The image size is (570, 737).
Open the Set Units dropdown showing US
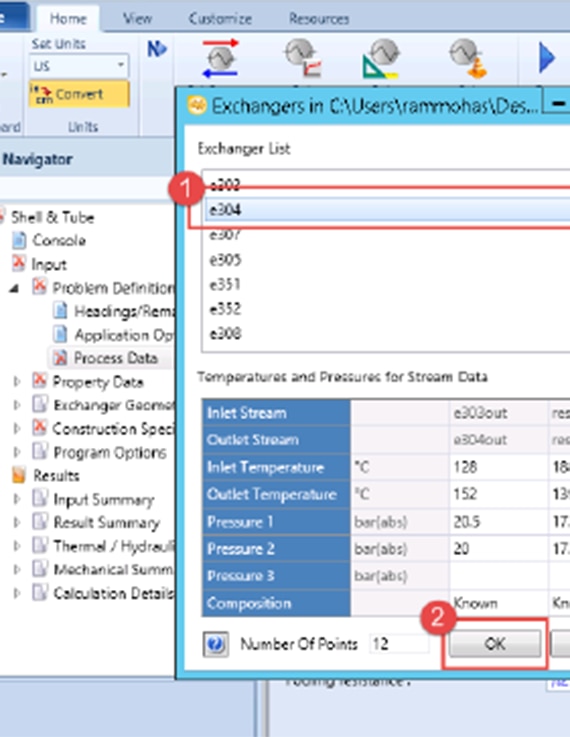pos(79,66)
